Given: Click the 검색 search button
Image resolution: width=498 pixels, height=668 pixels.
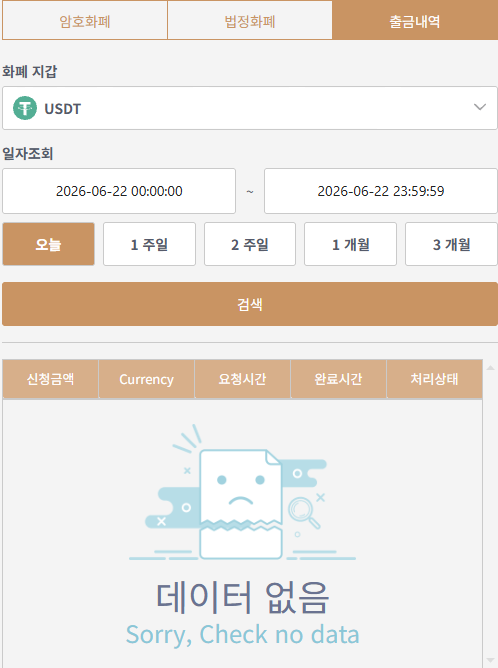Looking at the screenshot, I should [250, 304].
